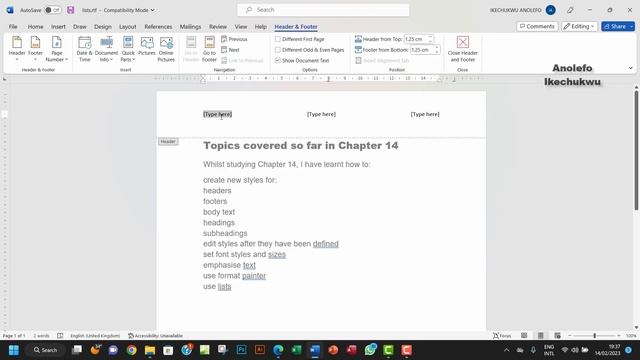The image size is (640, 360).
Task: Enable Different First Page
Action: [x=300, y=39]
